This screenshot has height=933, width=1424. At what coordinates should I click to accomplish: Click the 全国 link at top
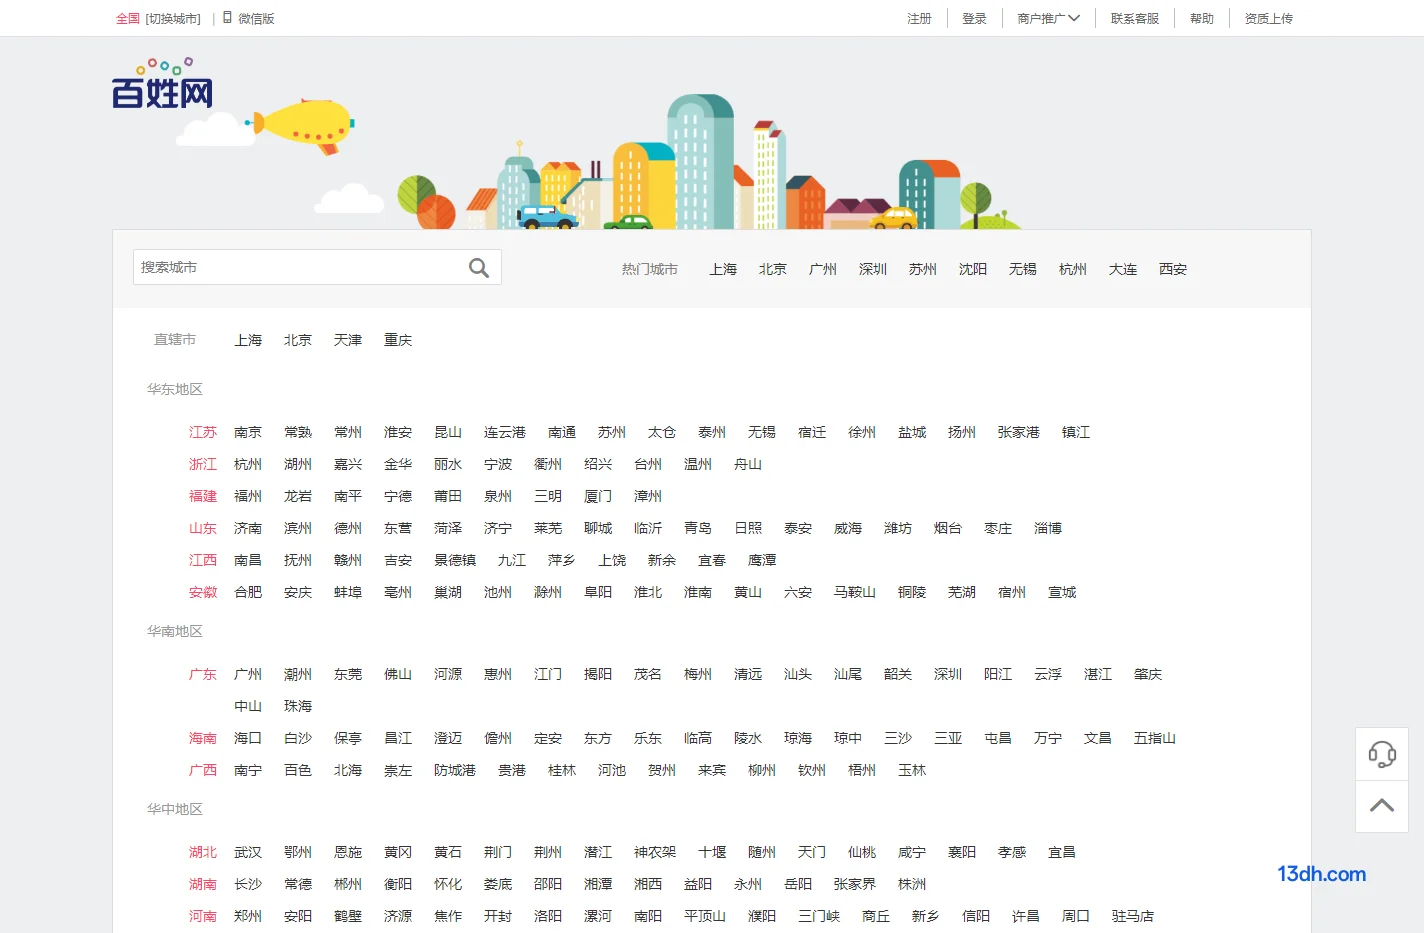pos(128,18)
